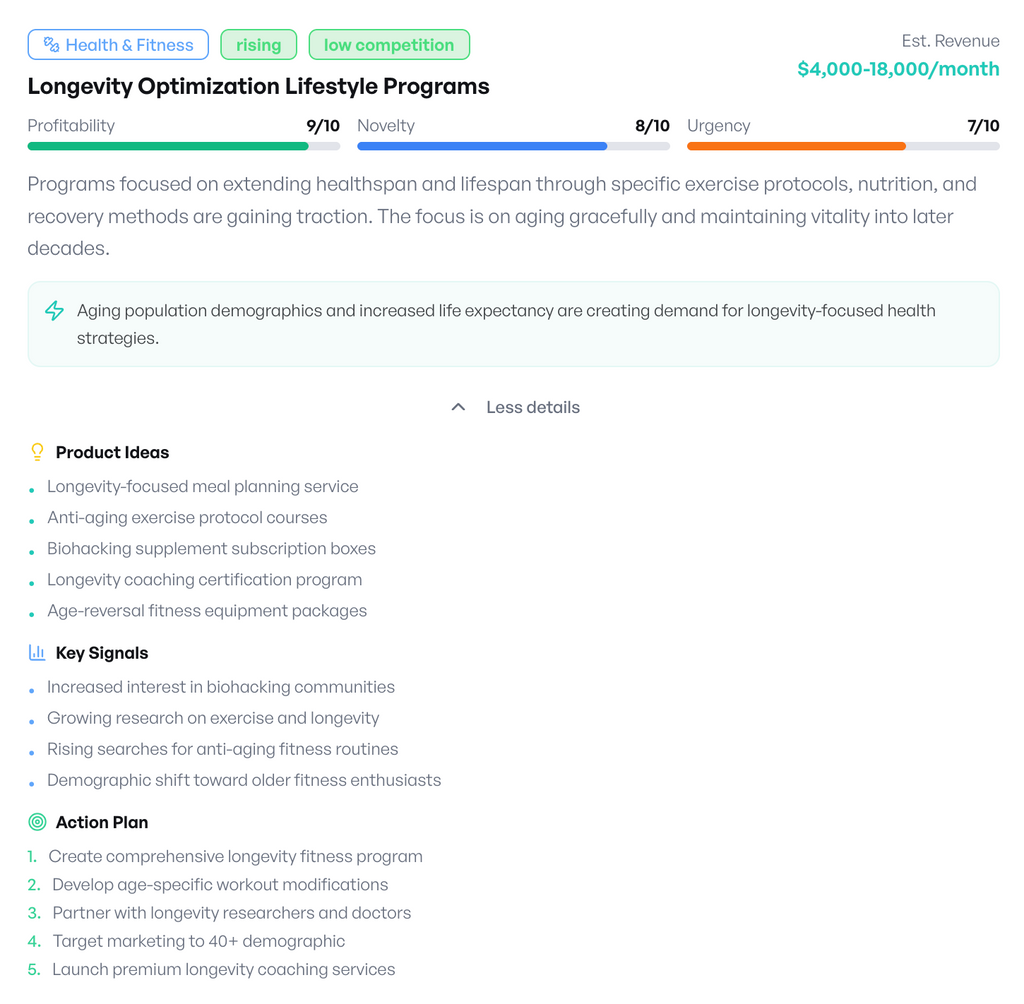The image size is (1024, 1004).
Task: Click the rising trend badge
Action: [259, 44]
